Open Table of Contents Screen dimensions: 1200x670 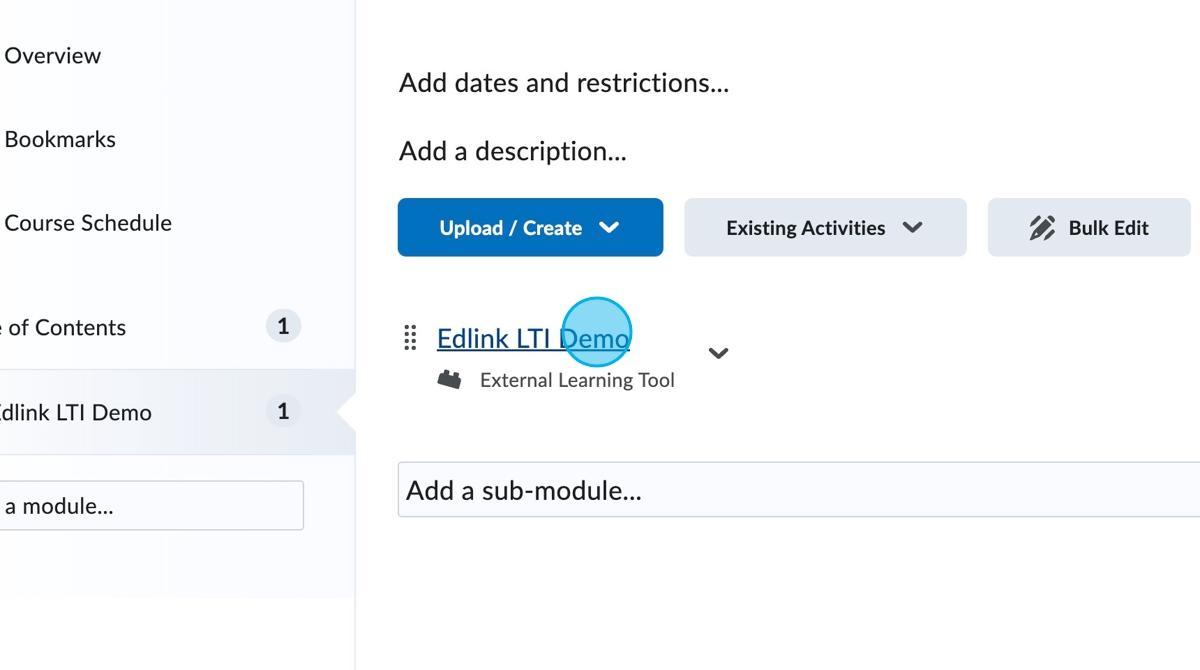pyautogui.click(x=65, y=327)
